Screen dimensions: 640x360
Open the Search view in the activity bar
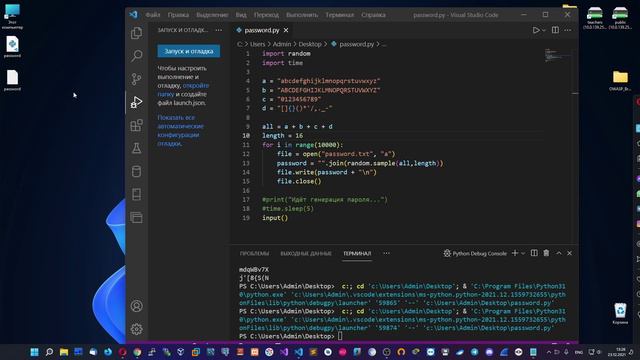pos(136,56)
